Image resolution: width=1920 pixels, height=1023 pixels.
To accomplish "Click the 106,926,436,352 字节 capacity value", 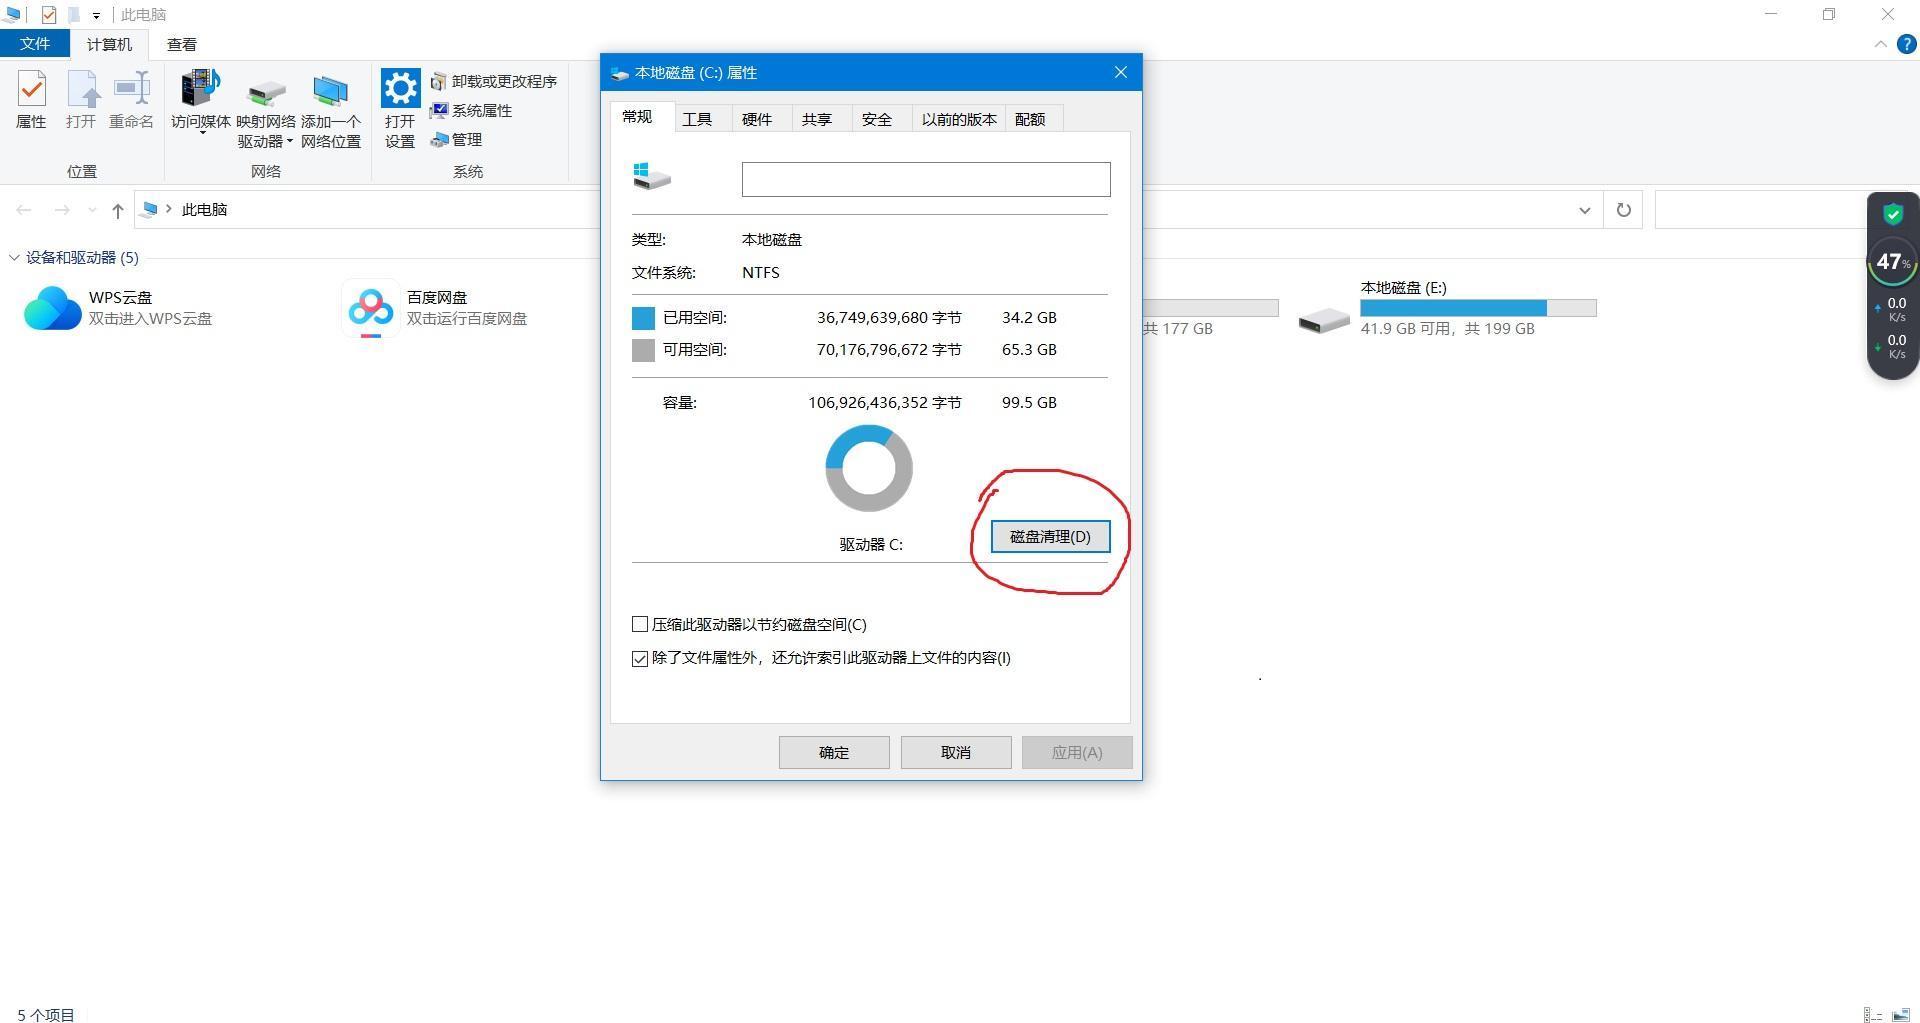I will click(x=885, y=403).
